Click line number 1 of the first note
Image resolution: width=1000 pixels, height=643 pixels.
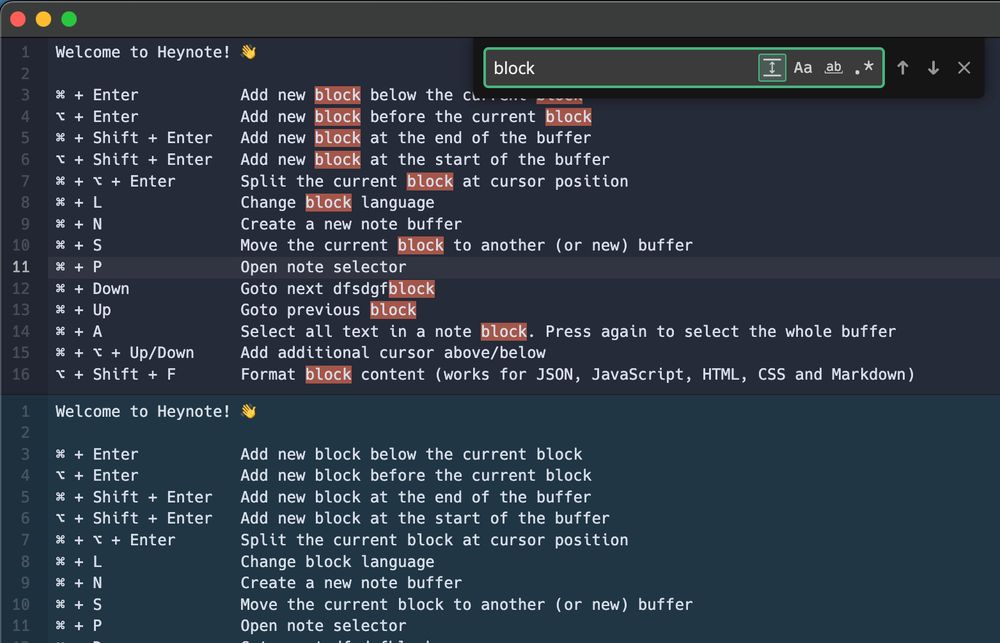click(x=24, y=52)
